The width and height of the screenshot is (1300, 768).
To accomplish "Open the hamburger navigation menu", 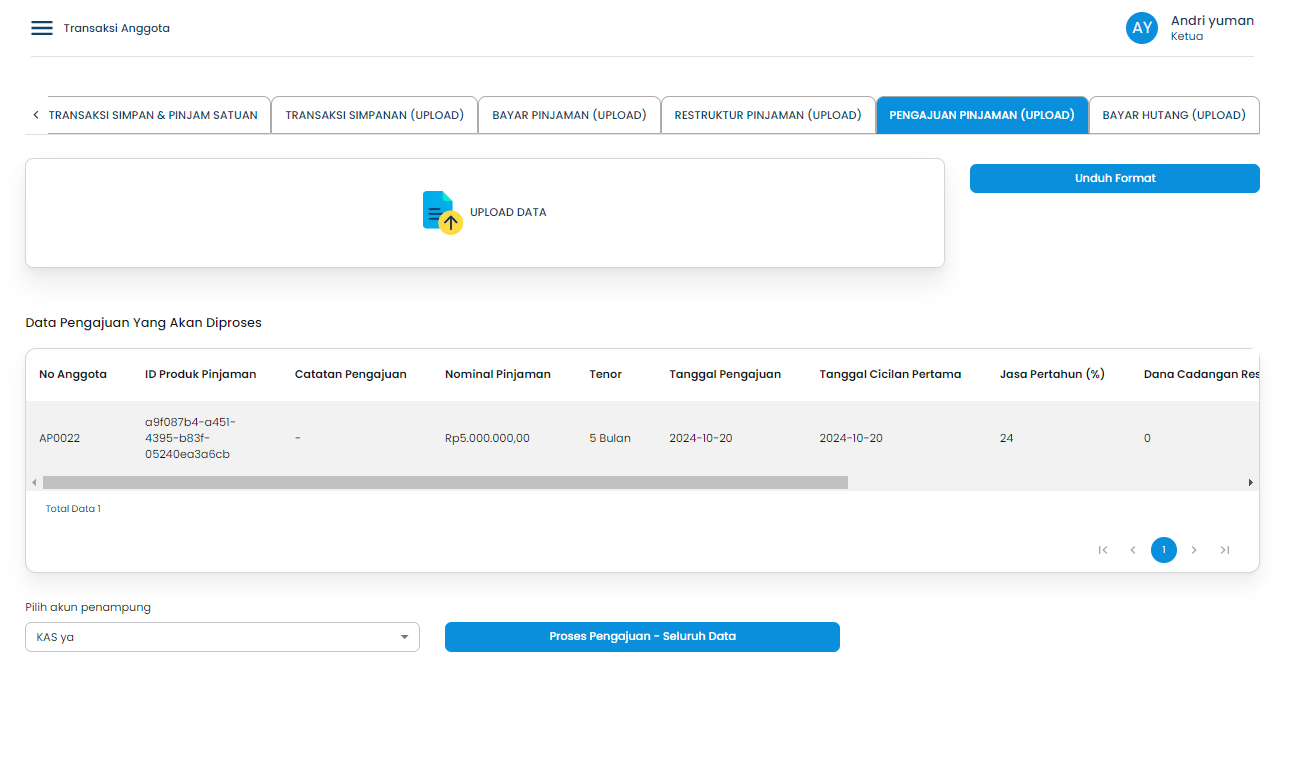I will pos(41,28).
